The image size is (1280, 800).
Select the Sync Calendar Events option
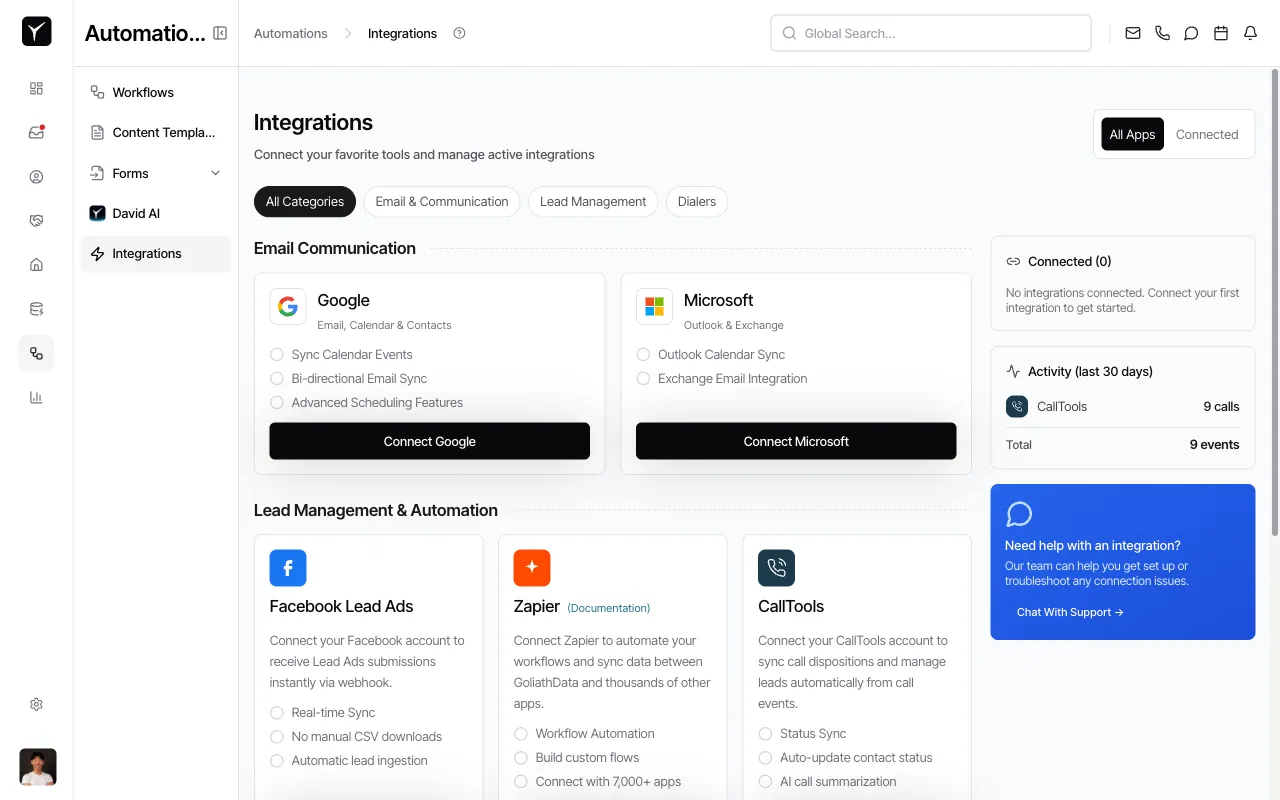(x=276, y=354)
